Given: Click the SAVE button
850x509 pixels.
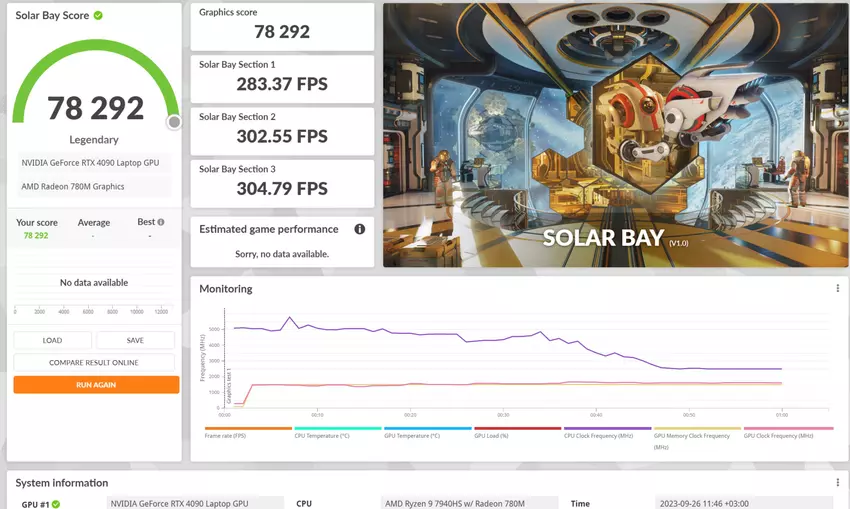Looking at the screenshot, I should (135, 340).
